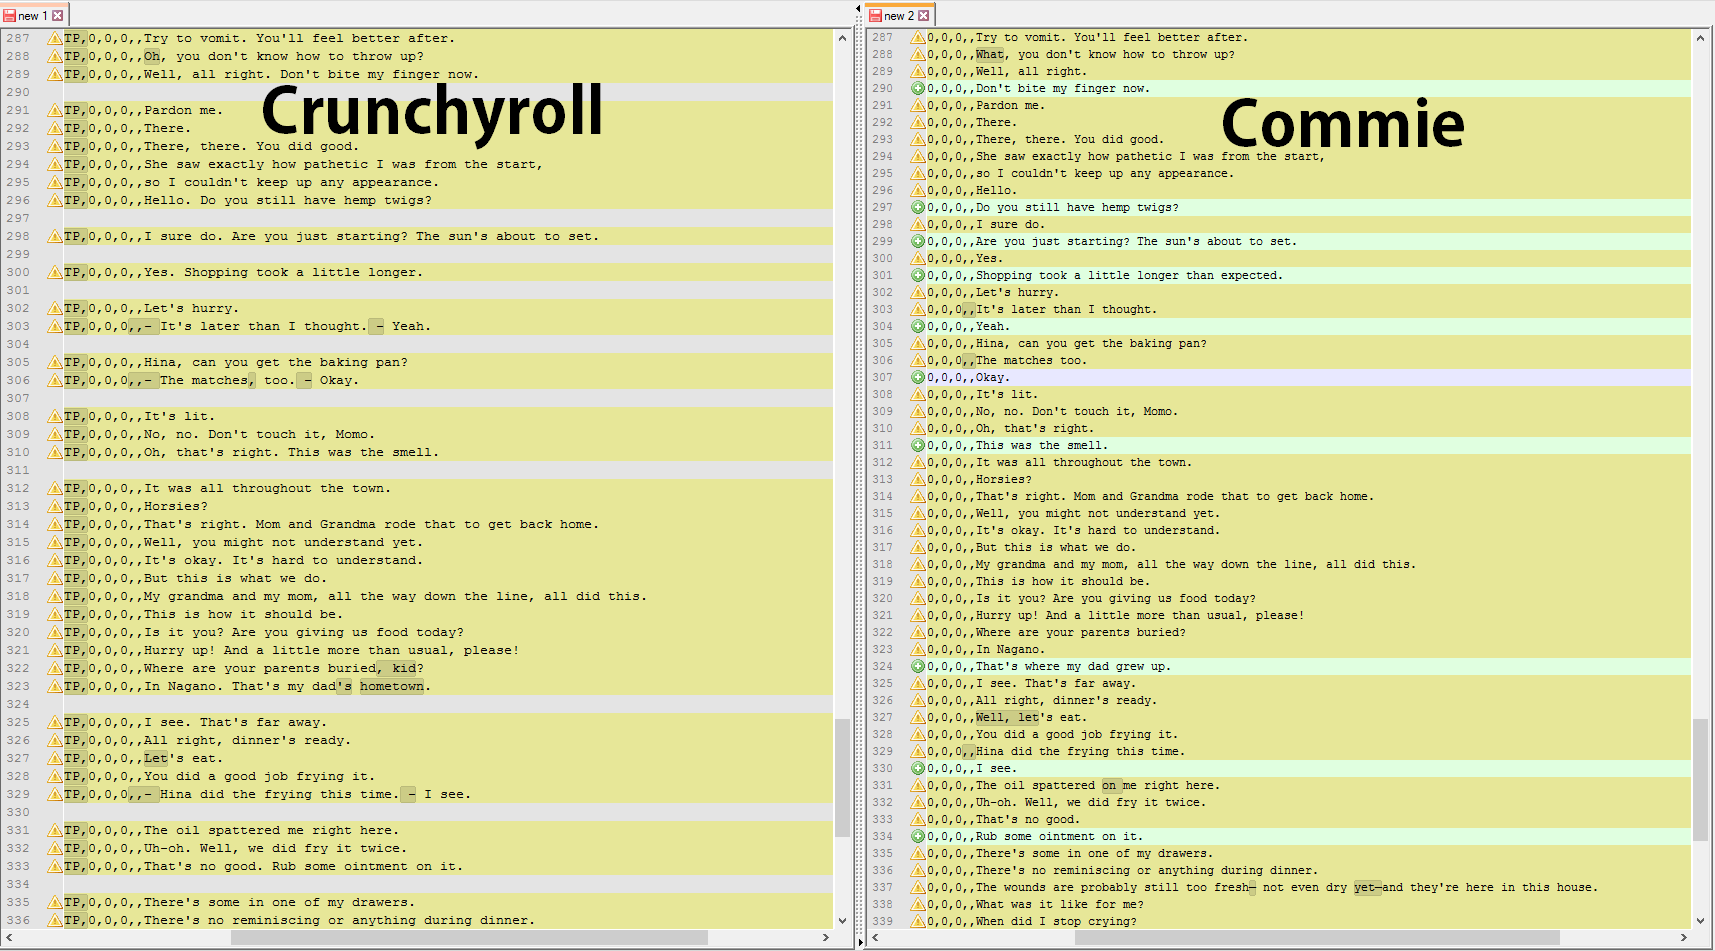Click warning marker beside left 'Yes. Shopping took a little longer.'
Image resolution: width=1715 pixels, height=951 pixels.
click(x=55, y=272)
